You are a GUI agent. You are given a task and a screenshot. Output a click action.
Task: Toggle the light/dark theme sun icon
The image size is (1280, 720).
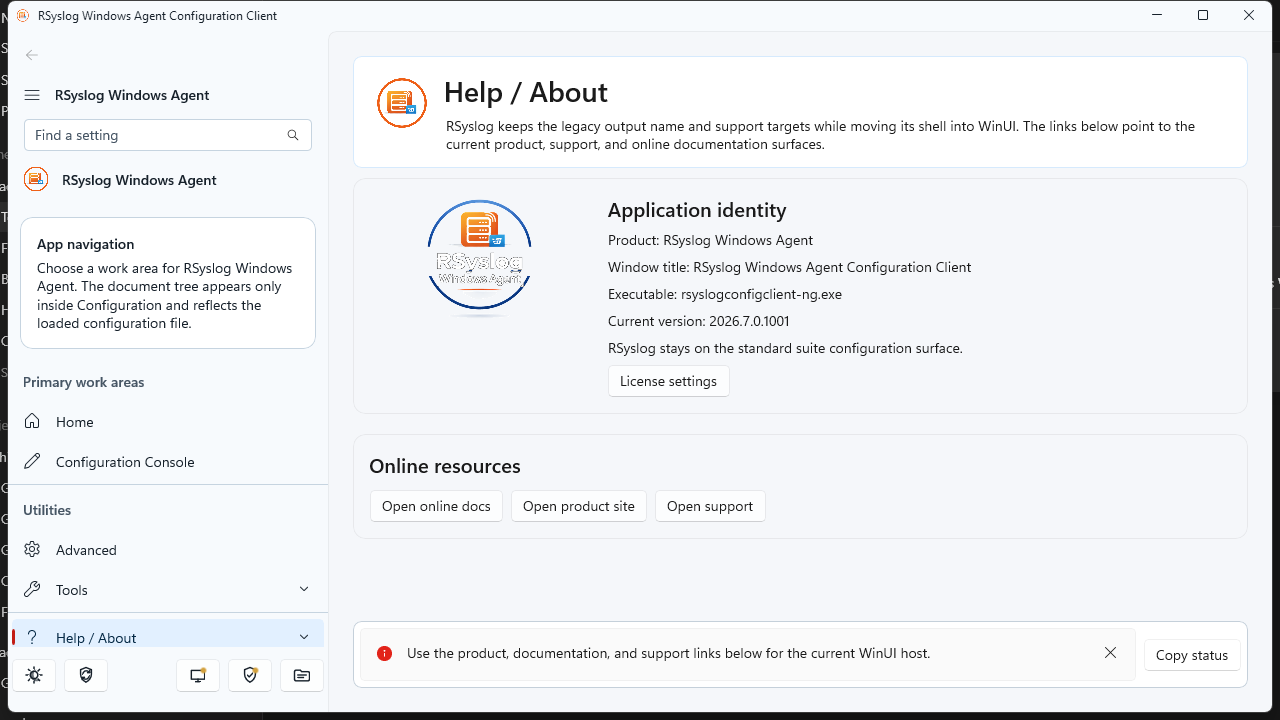coord(34,675)
